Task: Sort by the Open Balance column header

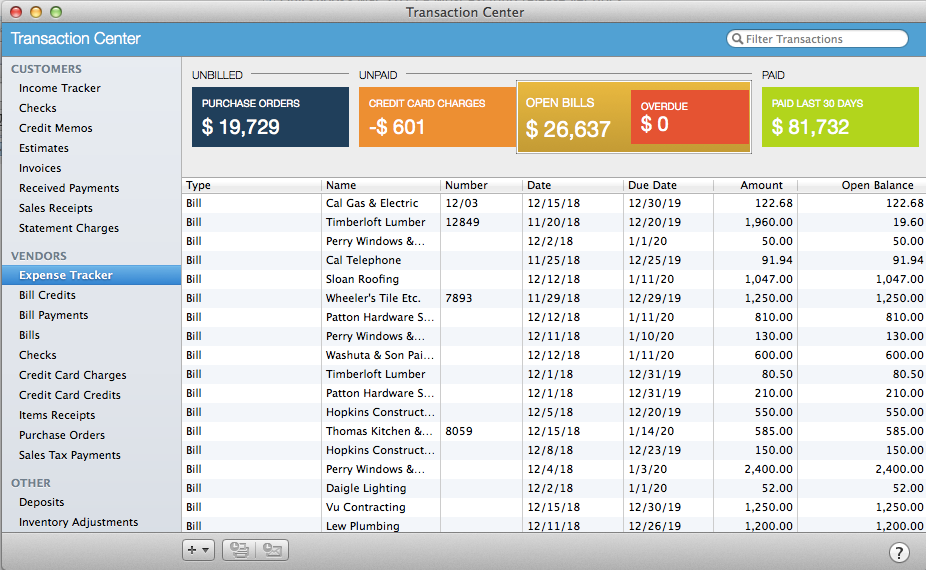Action: 876,185
